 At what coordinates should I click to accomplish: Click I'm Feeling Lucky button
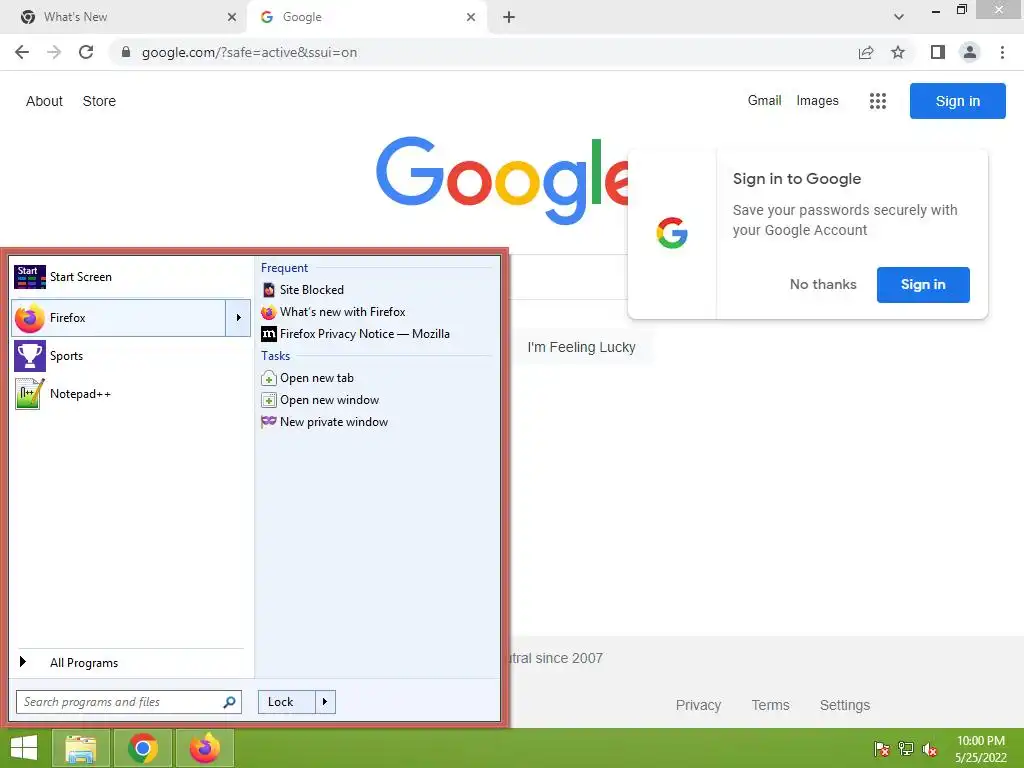[581, 347]
